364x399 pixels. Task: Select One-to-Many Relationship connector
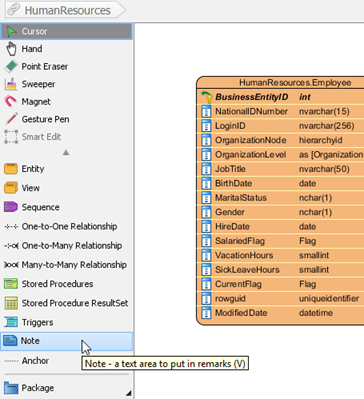(x=67, y=246)
